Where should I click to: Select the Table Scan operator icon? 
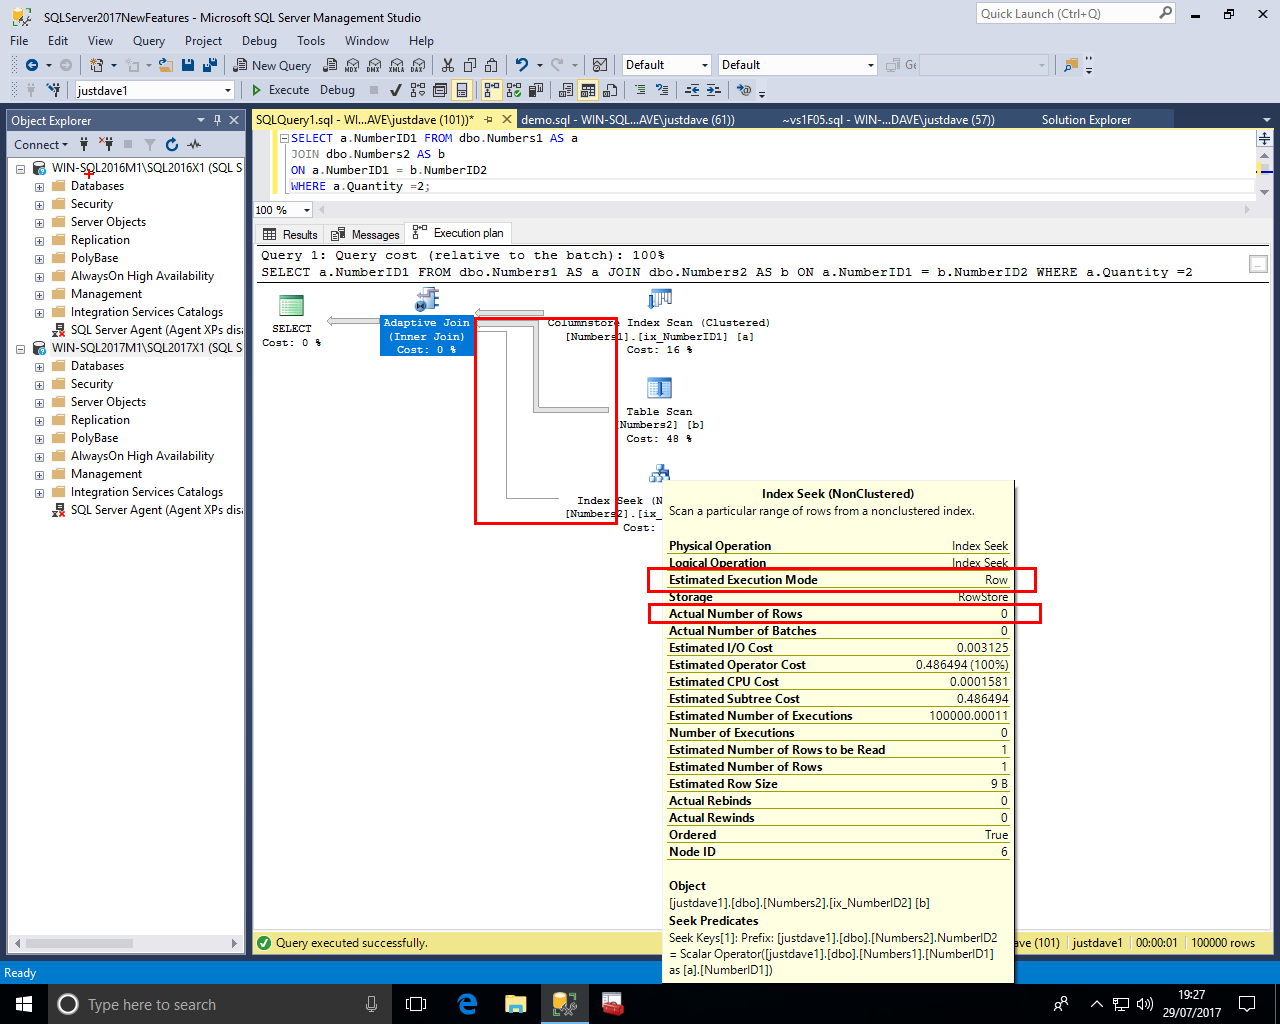tap(659, 388)
